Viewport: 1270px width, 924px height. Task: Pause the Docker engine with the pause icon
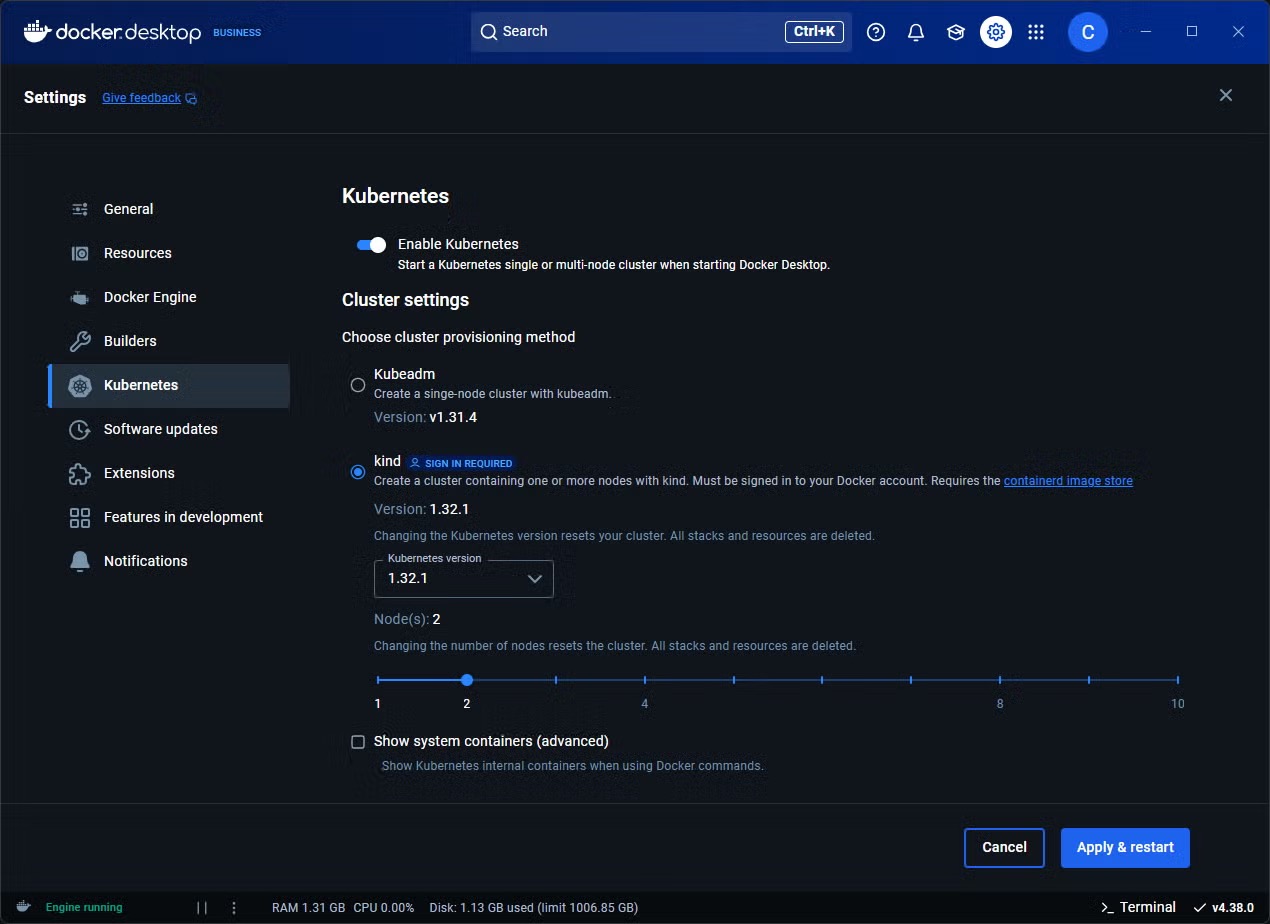203,907
